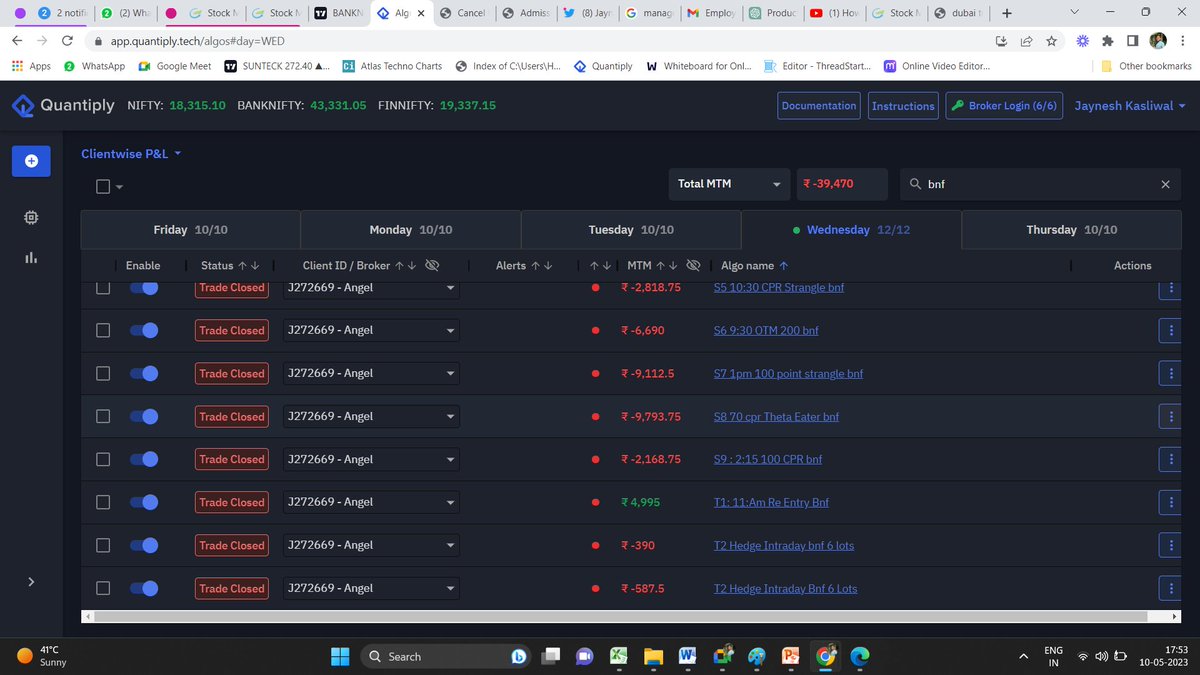Toggle enable switch for S6 9:30 OTM 200 bnf
The width and height of the screenshot is (1200, 675).
click(x=144, y=330)
